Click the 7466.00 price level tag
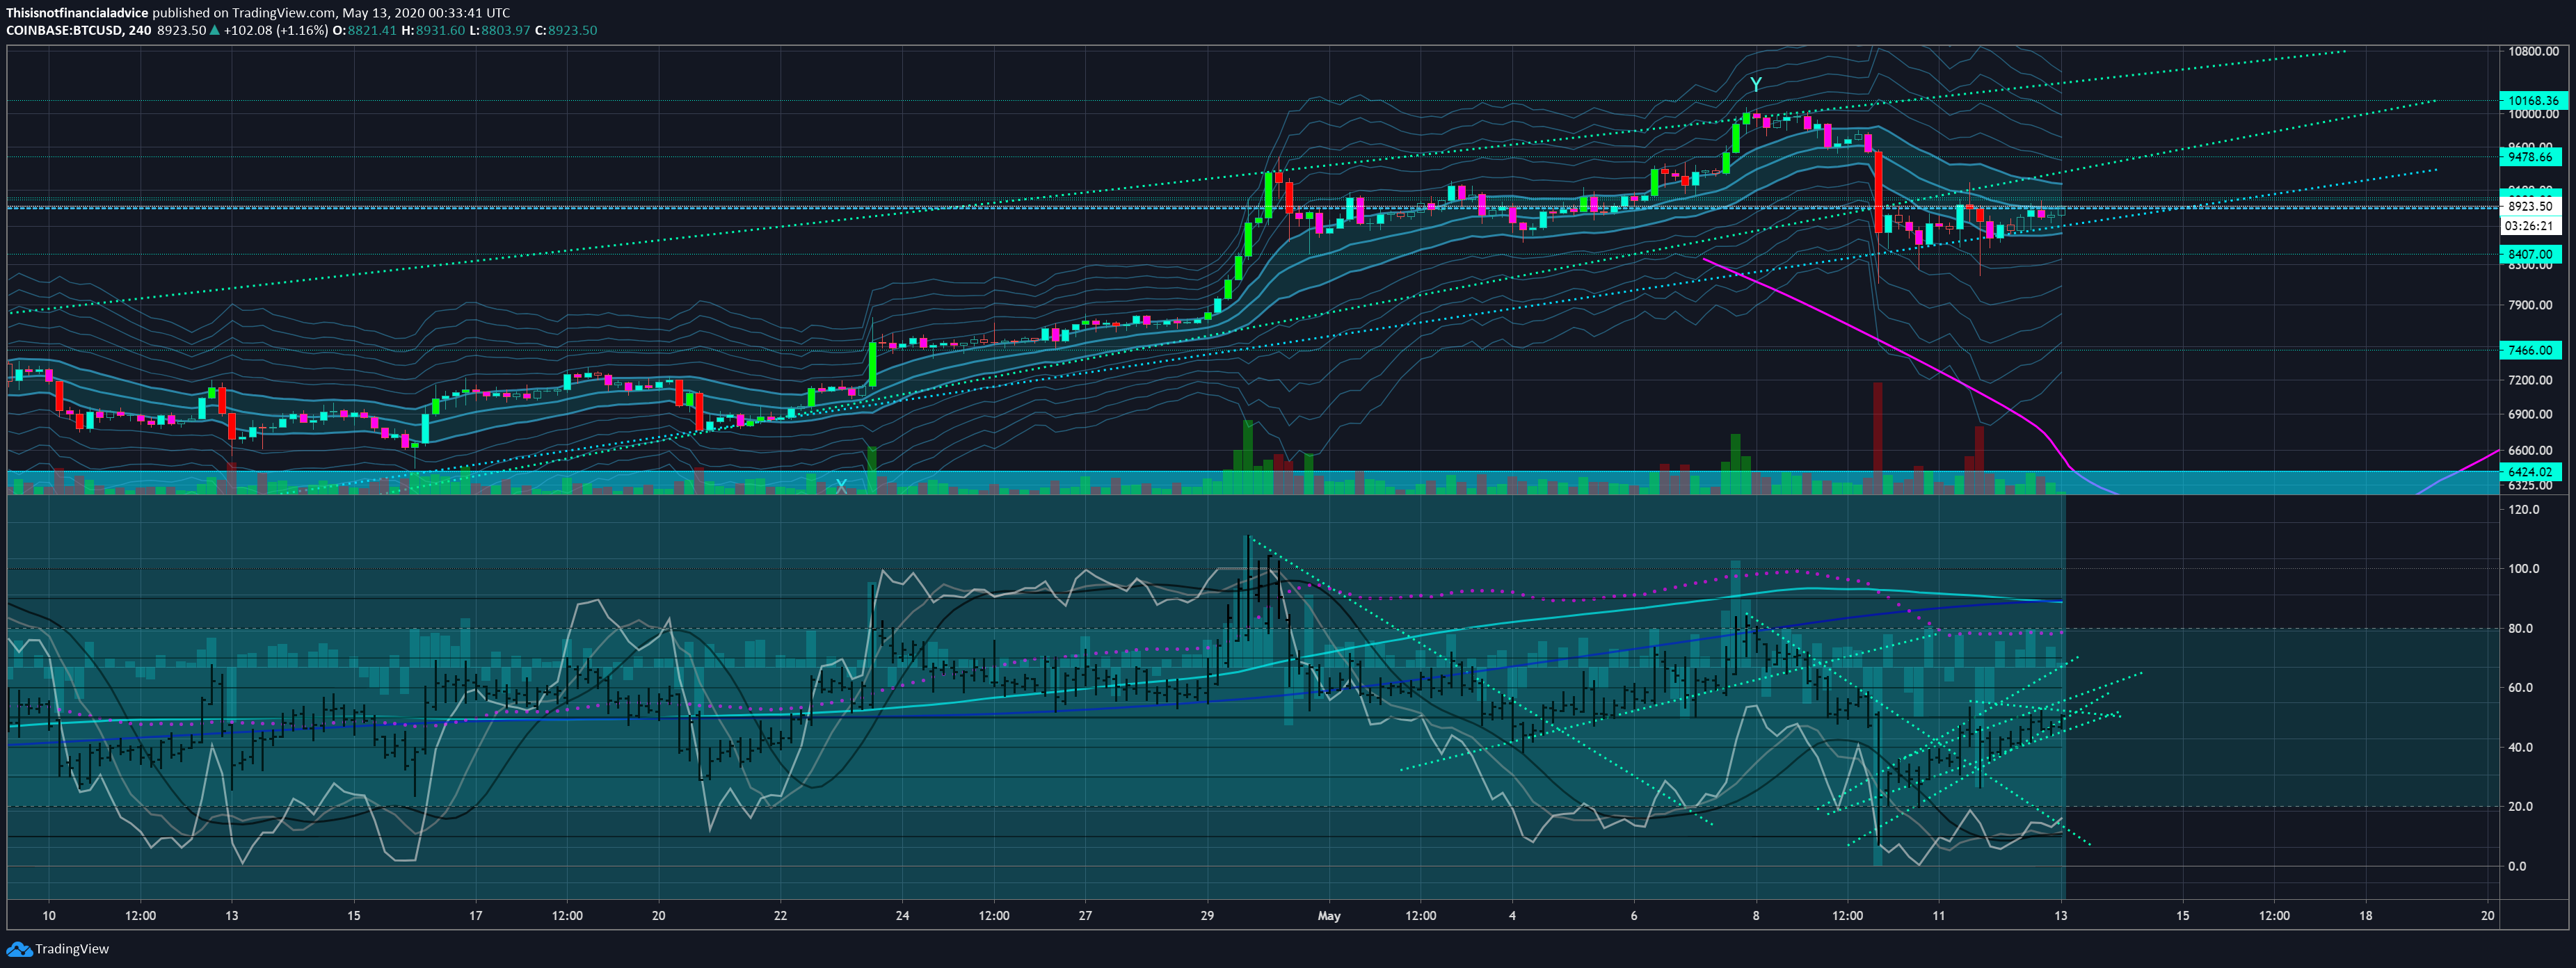Image resolution: width=2576 pixels, height=968 pixels. [x=2530, y=351]
